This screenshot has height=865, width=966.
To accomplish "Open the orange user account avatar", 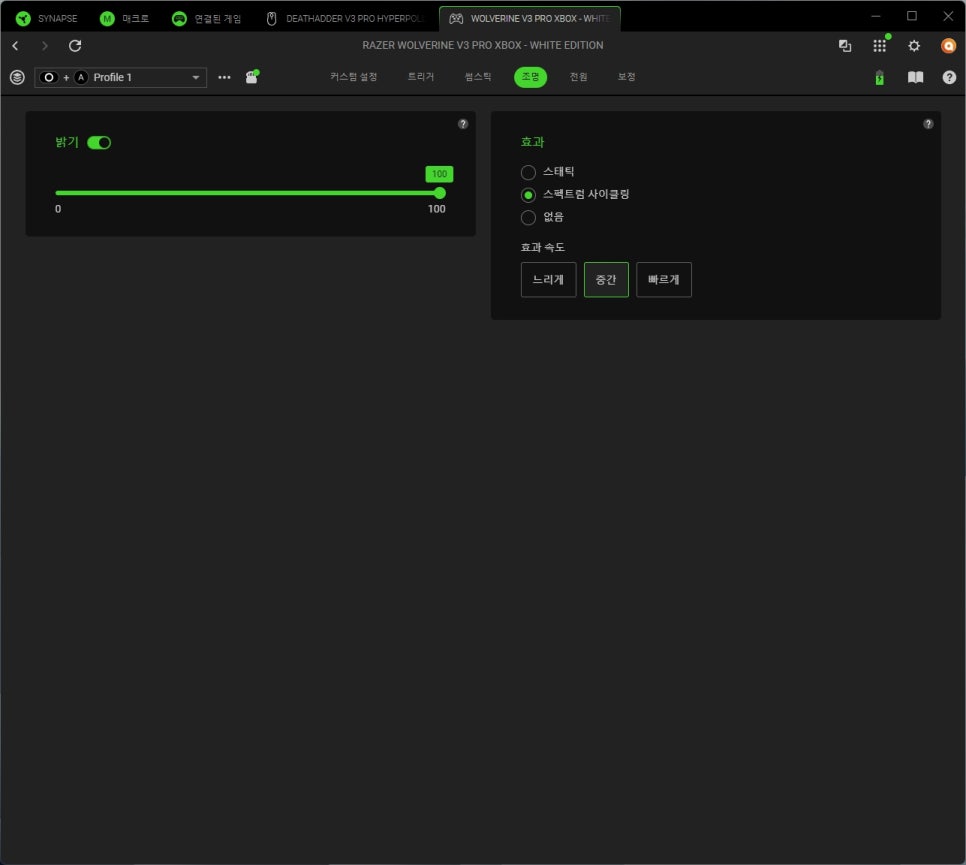I will click(949, 46).
